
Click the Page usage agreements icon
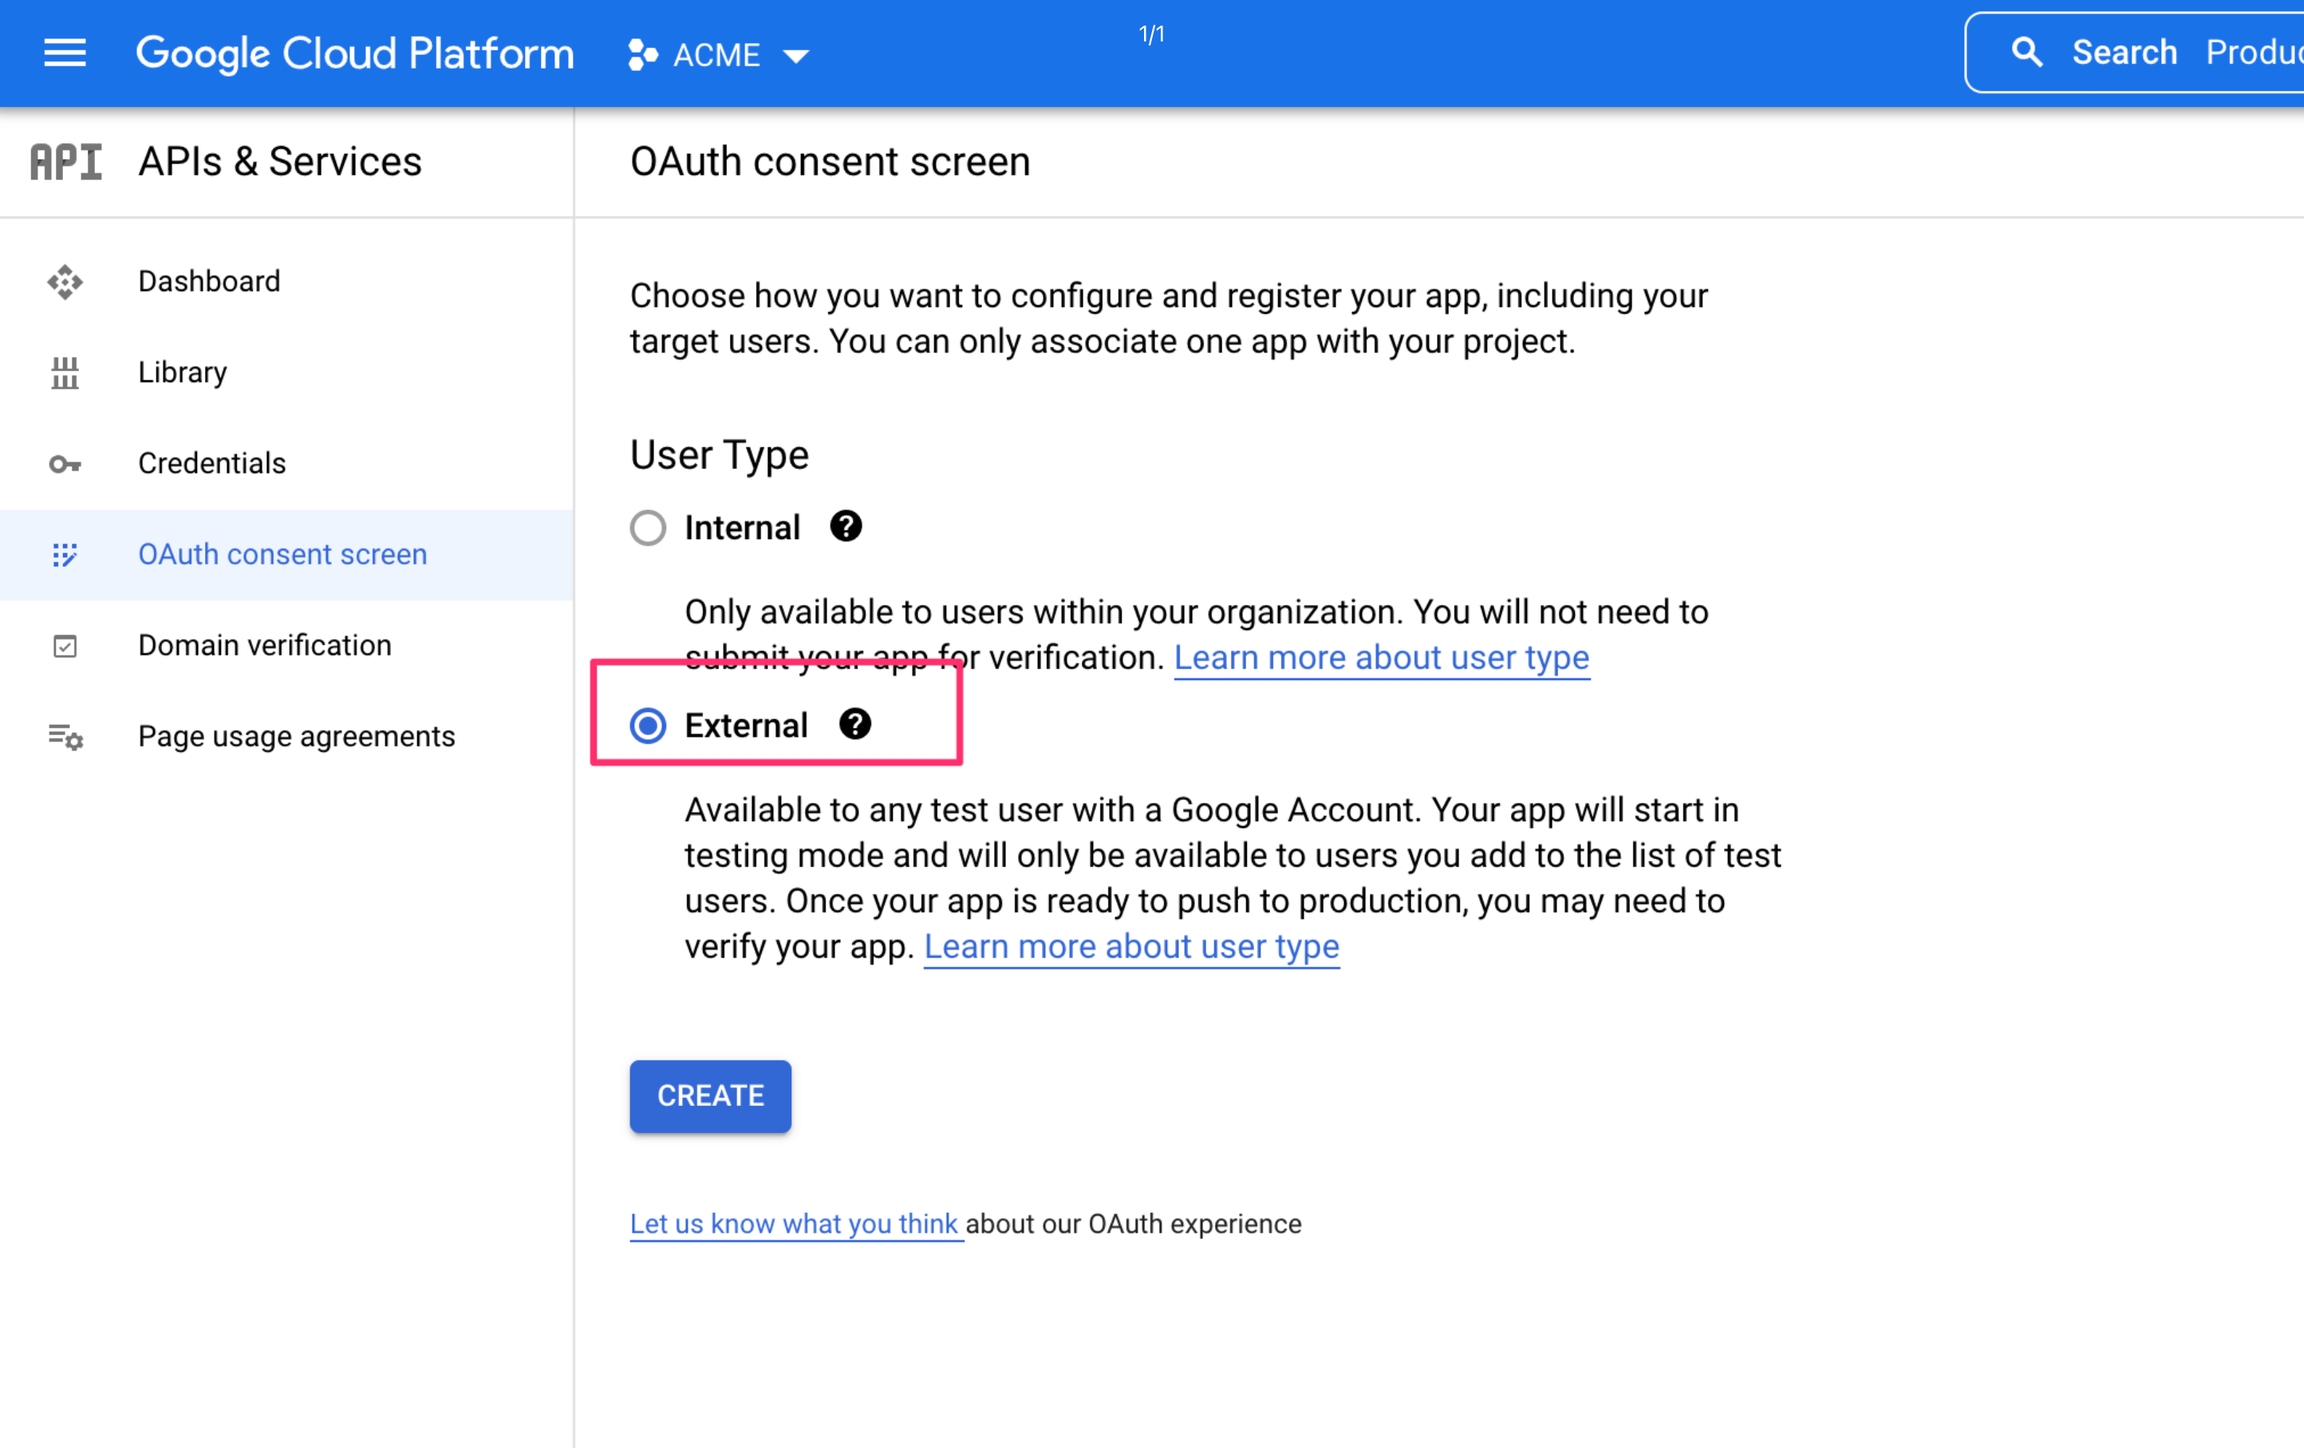pyautogui.click(x=65, y=737)
